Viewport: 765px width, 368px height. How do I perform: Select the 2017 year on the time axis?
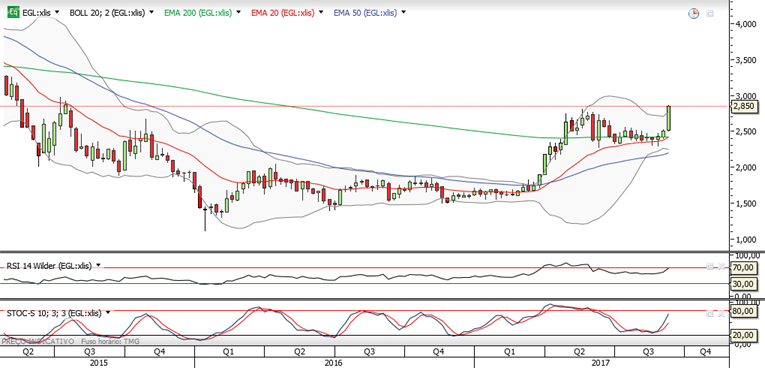click(x=601, y=363)
